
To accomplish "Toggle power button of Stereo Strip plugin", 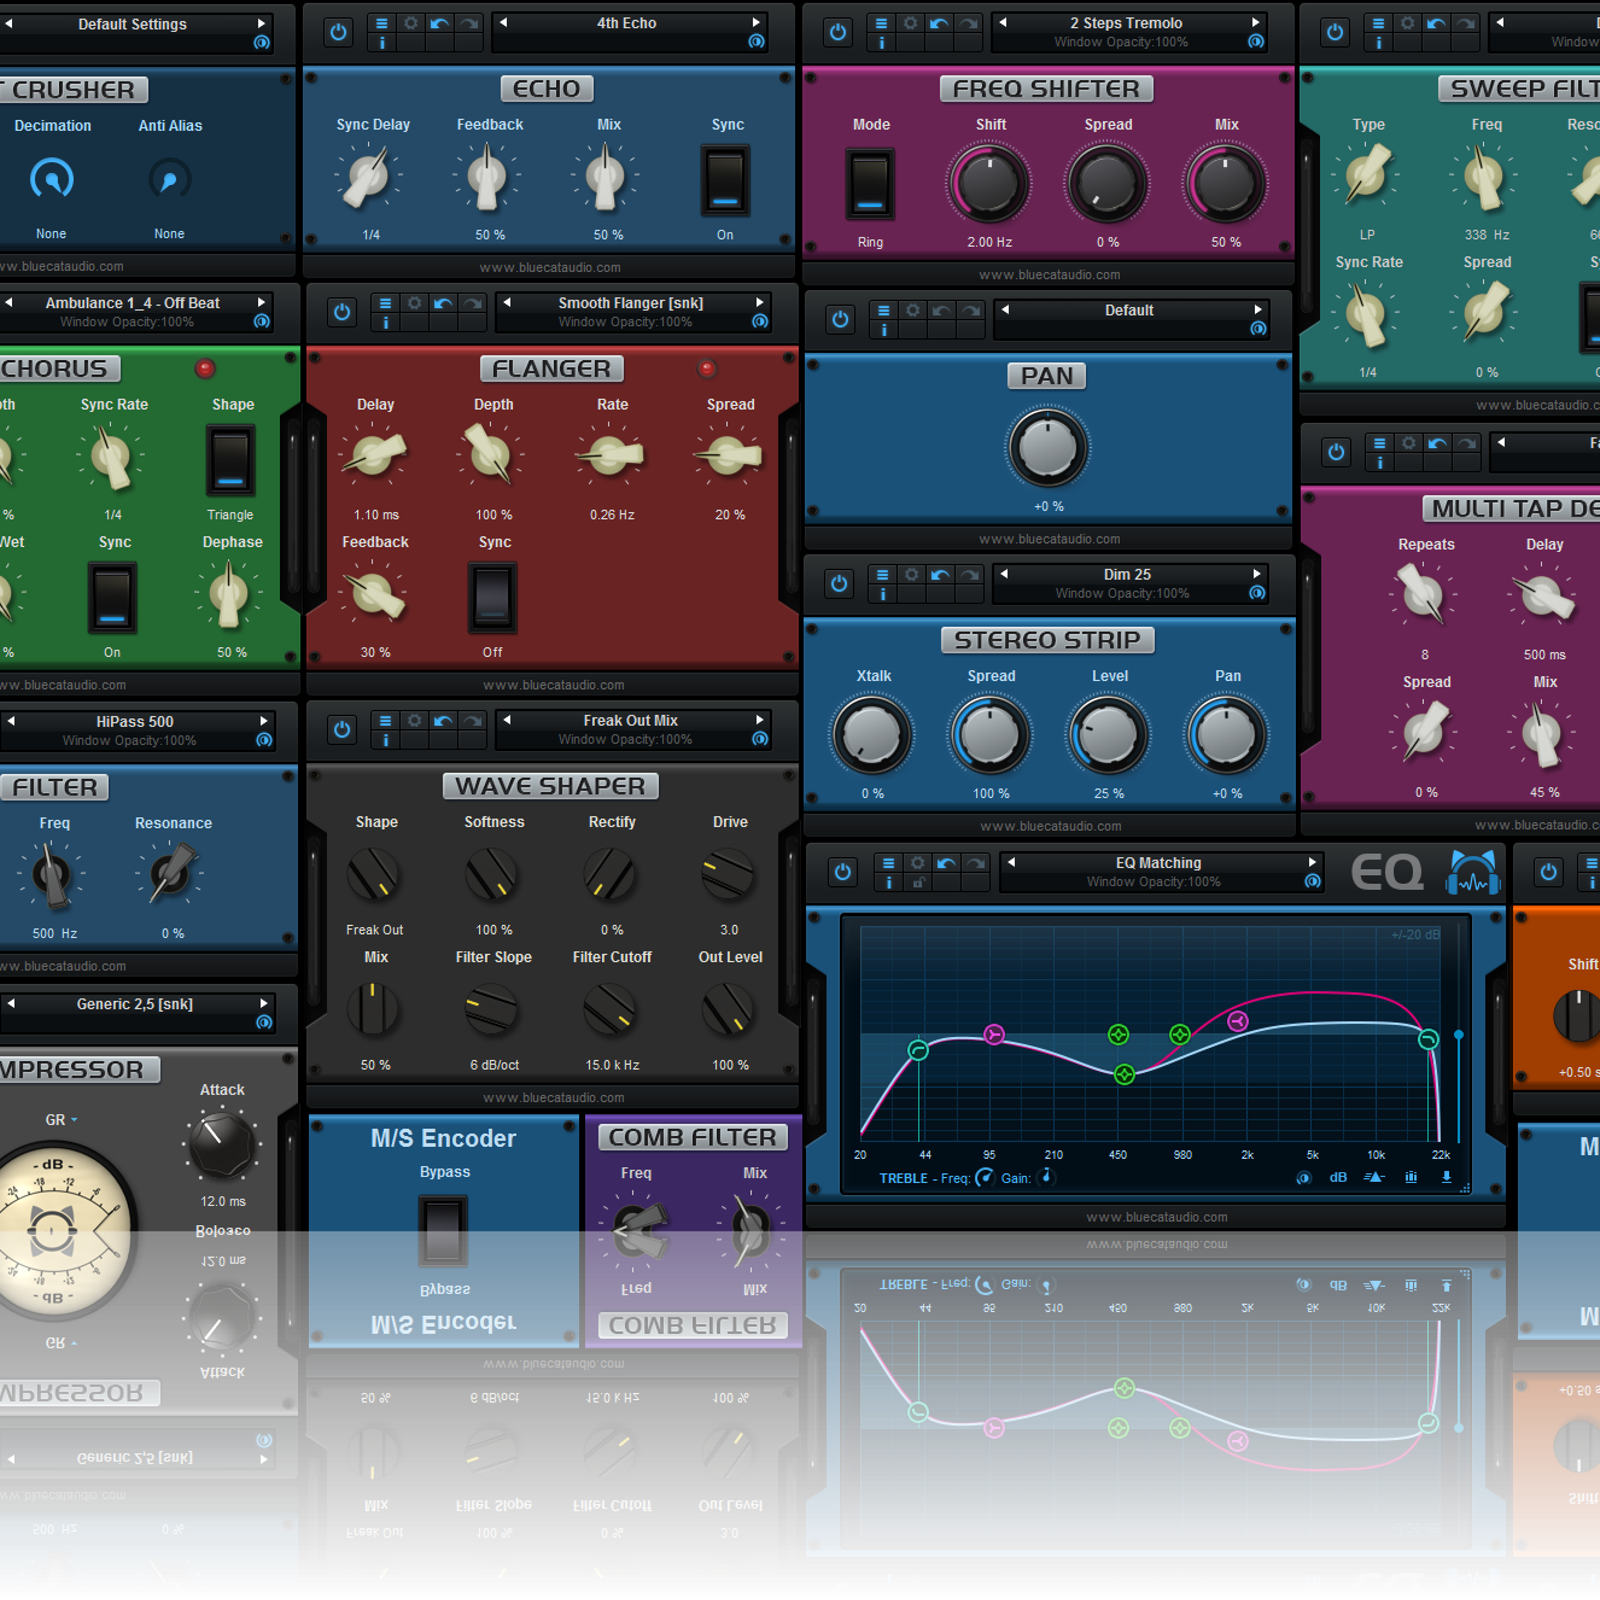I will (839, 583).
